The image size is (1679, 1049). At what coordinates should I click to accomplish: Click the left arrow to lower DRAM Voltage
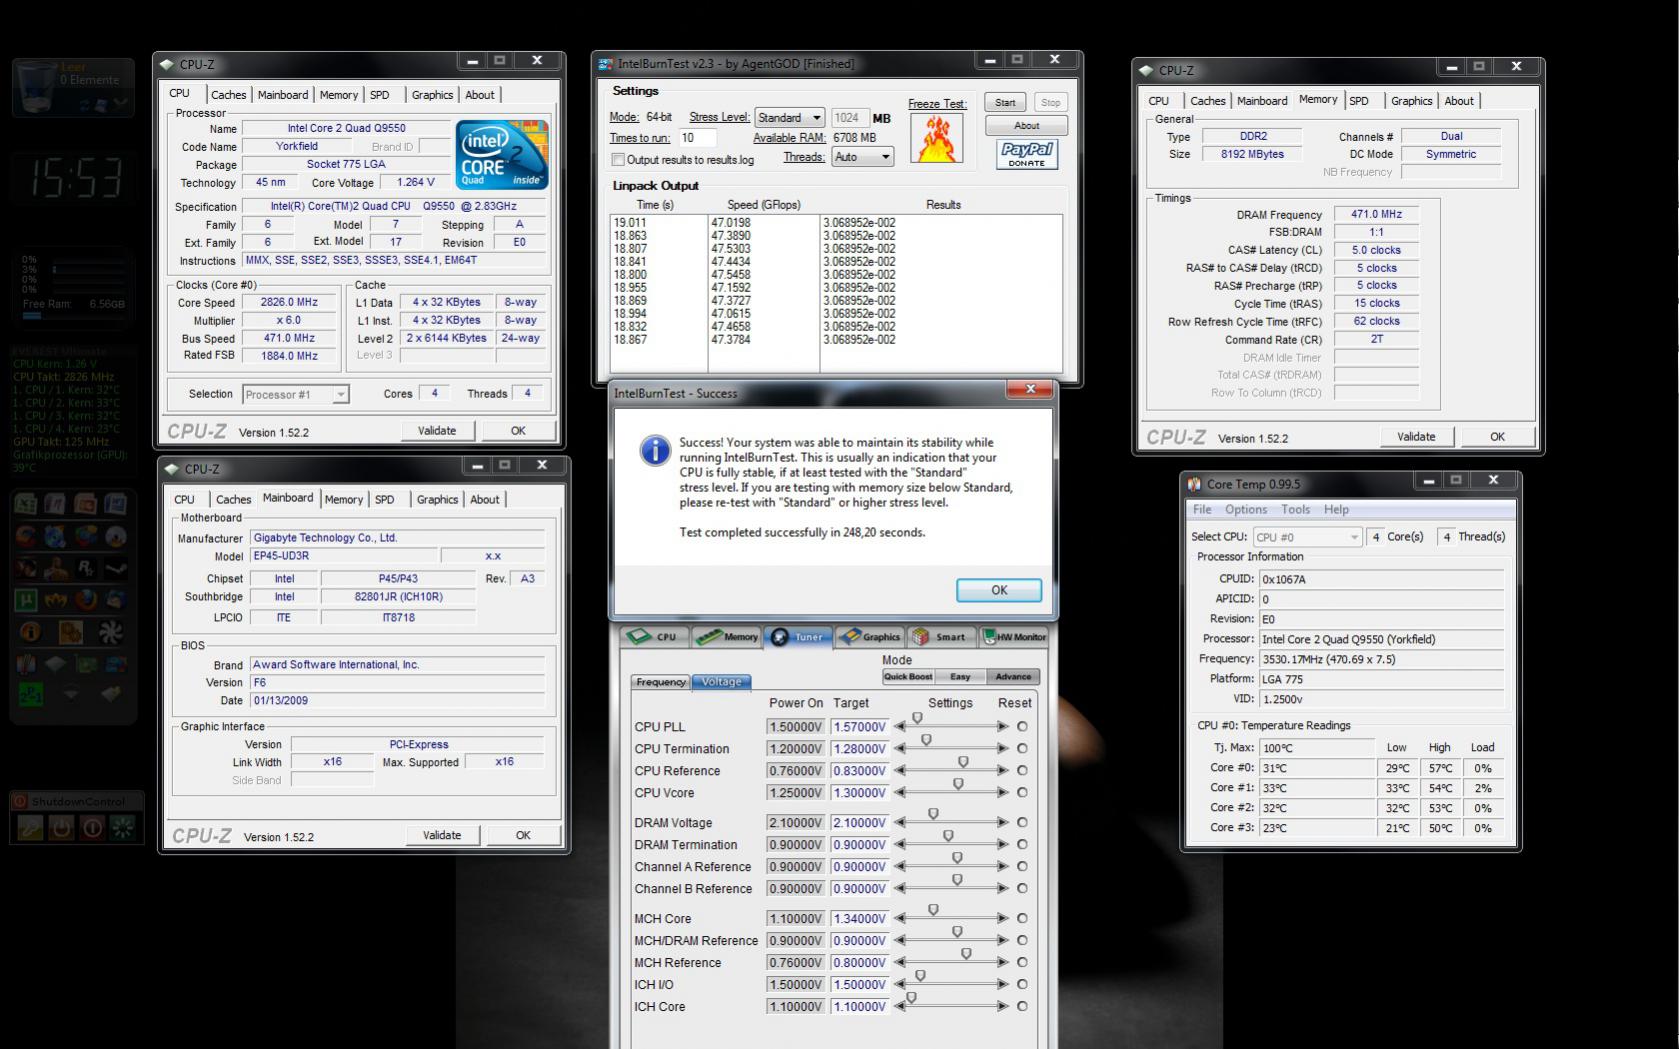point(900,823)
